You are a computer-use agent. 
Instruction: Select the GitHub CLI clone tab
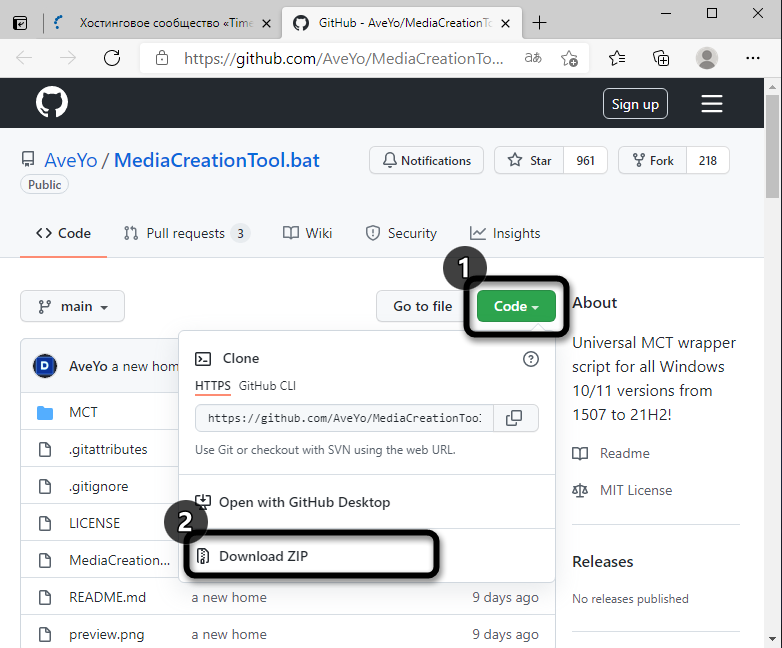(x=267, y=386)
